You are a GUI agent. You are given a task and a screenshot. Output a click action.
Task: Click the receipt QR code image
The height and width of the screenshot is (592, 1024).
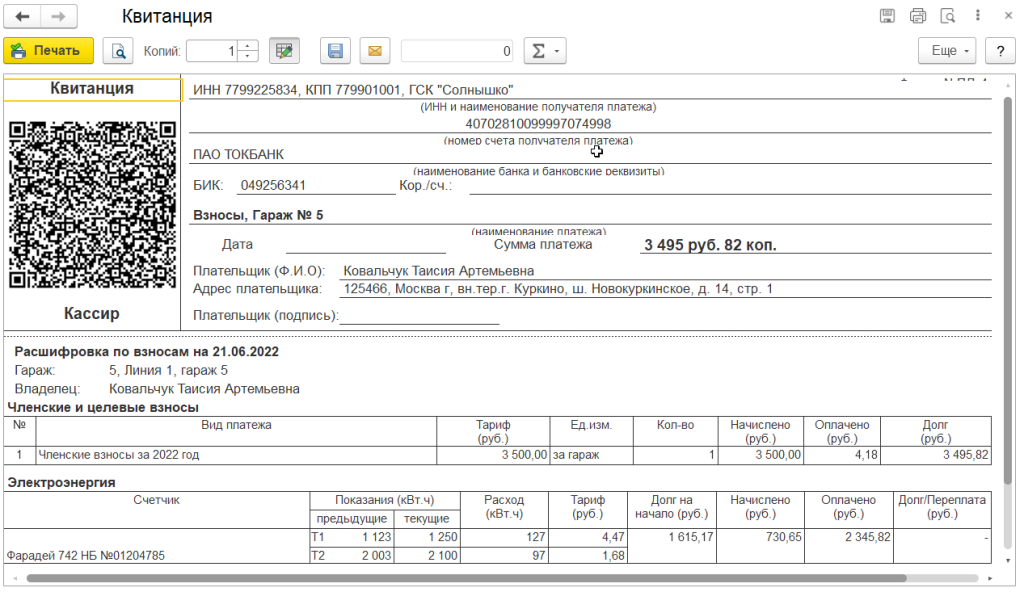[92, 205]
